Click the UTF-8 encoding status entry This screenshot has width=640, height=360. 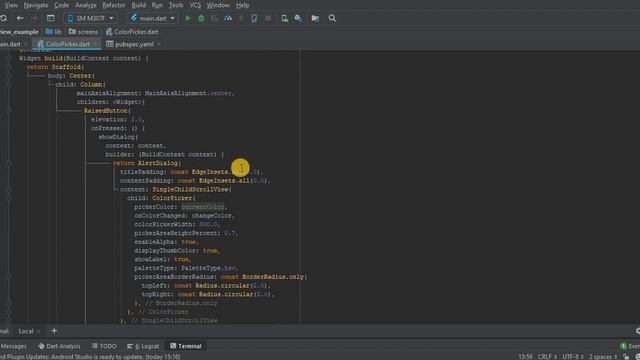(573, 357)
